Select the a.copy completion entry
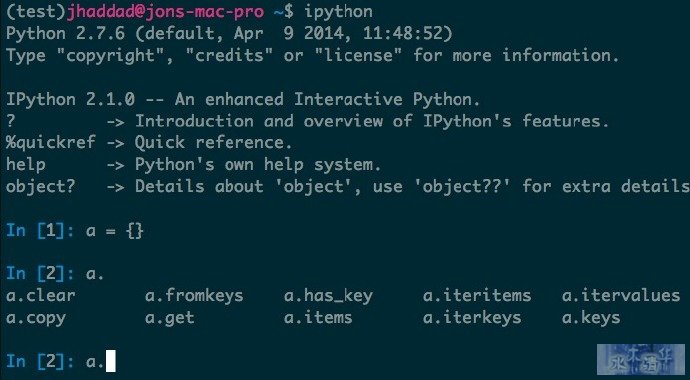The image size is (690, 380). click(x=36, y=318)
